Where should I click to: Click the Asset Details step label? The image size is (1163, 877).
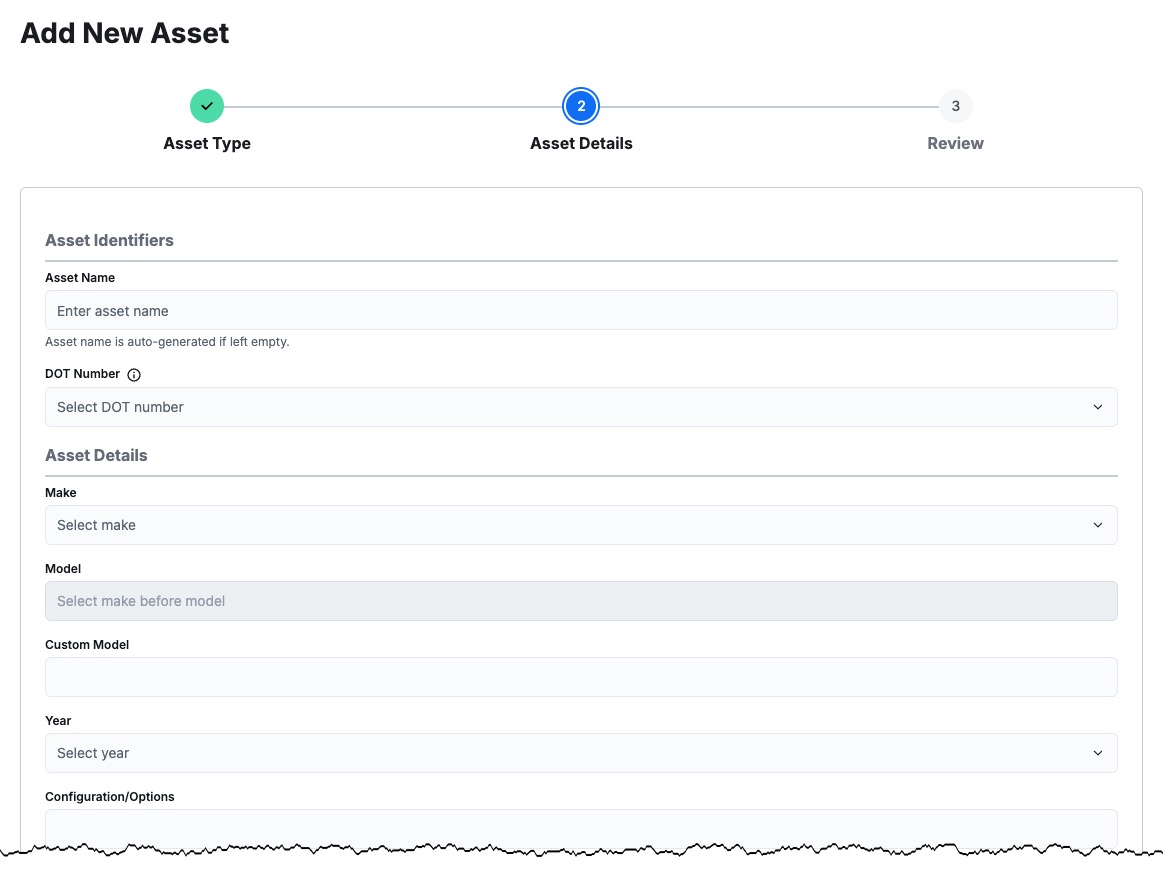tap(581, 143)
